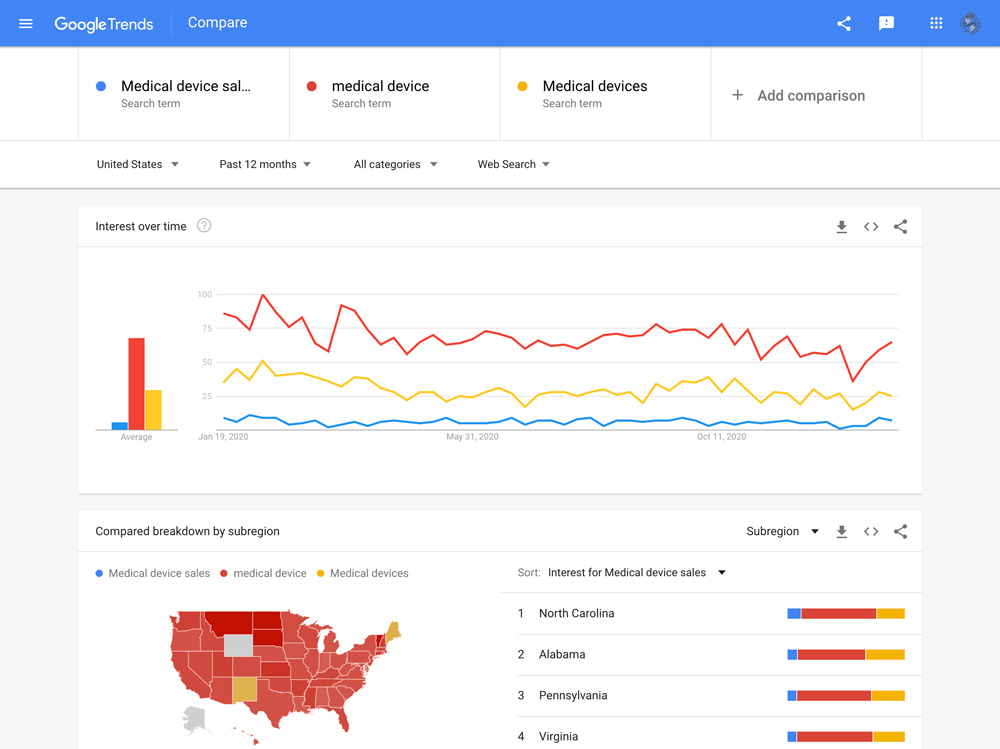Click the red Average bar
Image resolution: width=1000 pixels, height=749 pixels.
136,383
